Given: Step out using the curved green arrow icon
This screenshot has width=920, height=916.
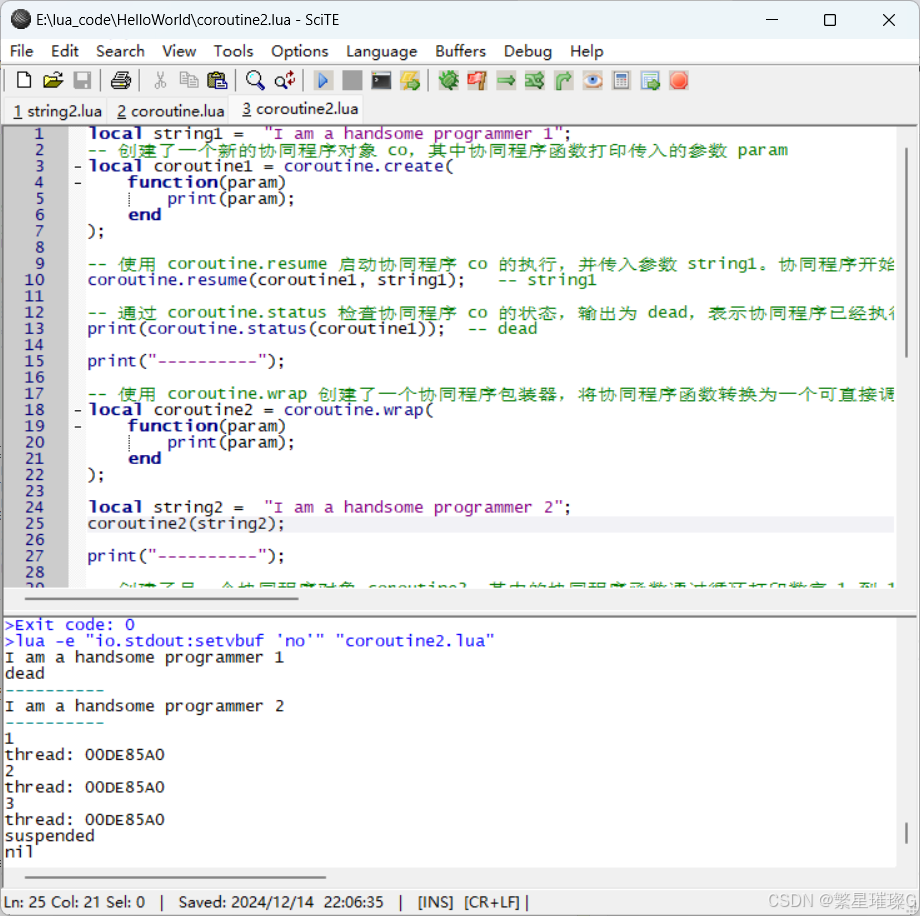Looking at the screenshot, I should point(563,80).
